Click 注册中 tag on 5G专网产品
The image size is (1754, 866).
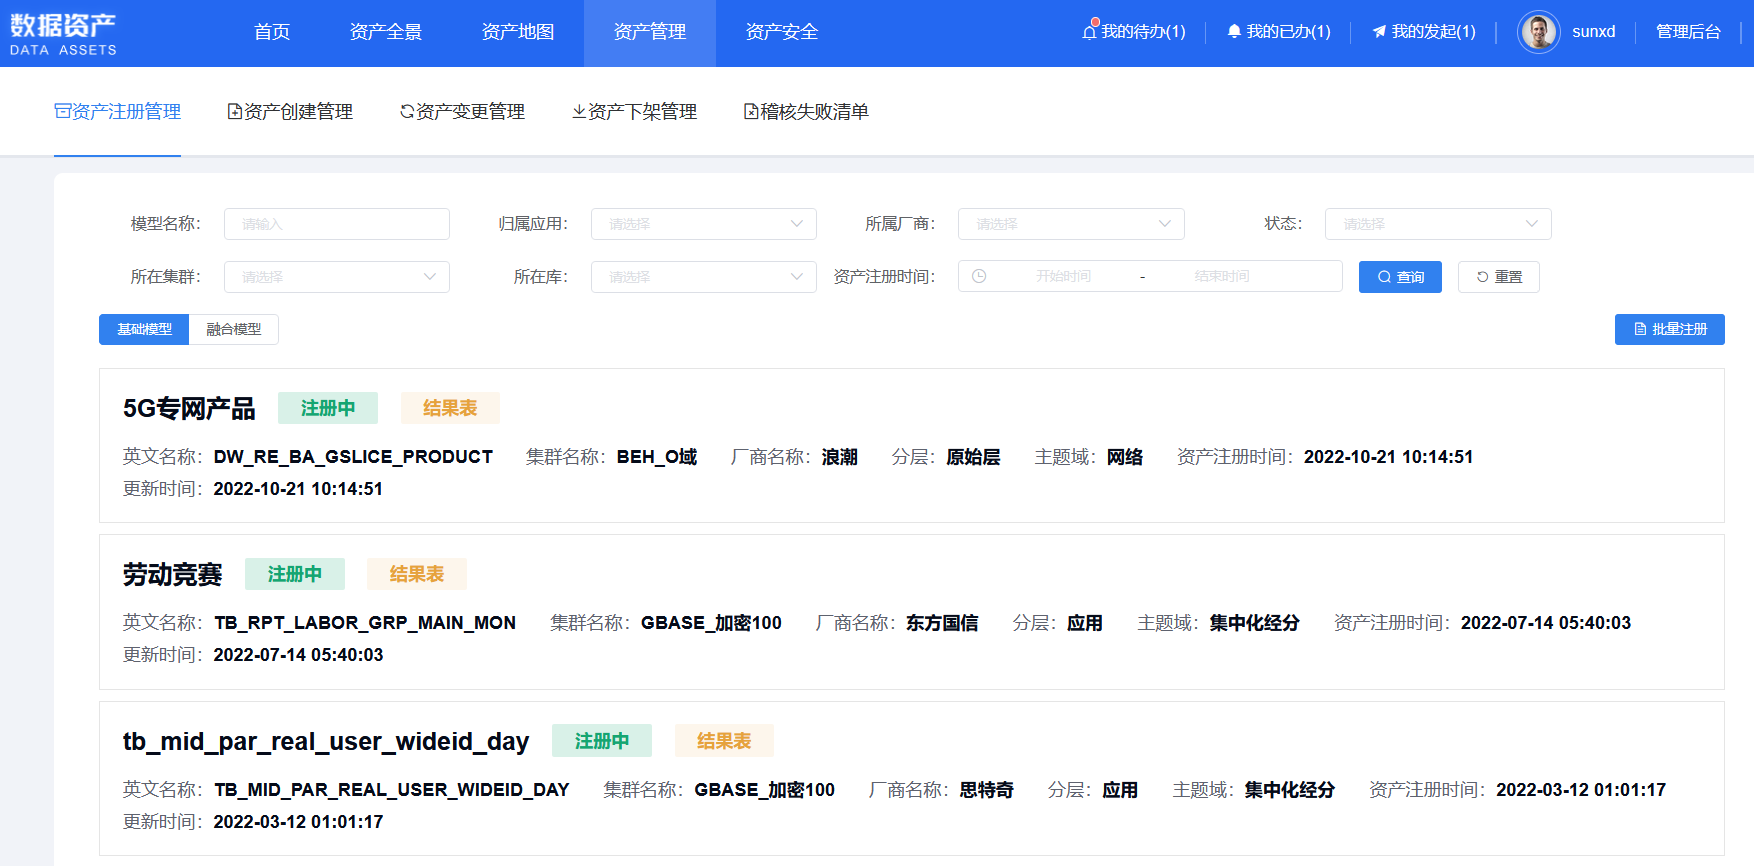[328, 408]
